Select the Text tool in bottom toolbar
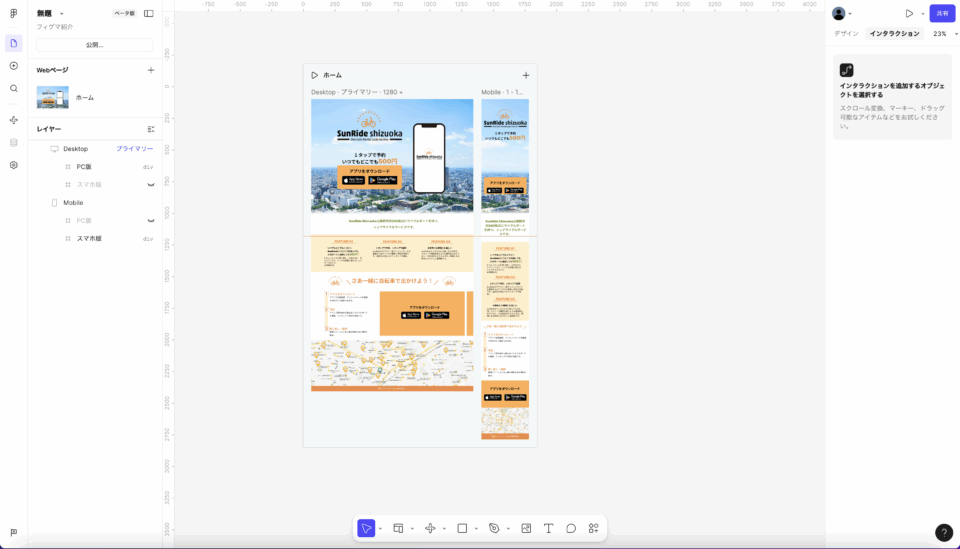 (548, 528)
